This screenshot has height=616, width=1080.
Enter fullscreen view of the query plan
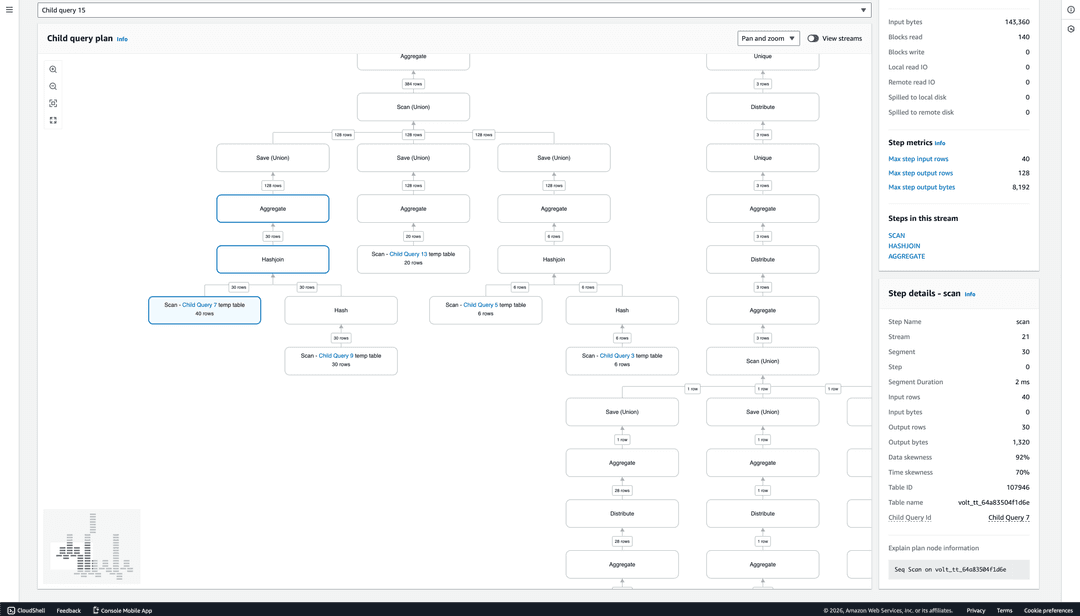53,120
